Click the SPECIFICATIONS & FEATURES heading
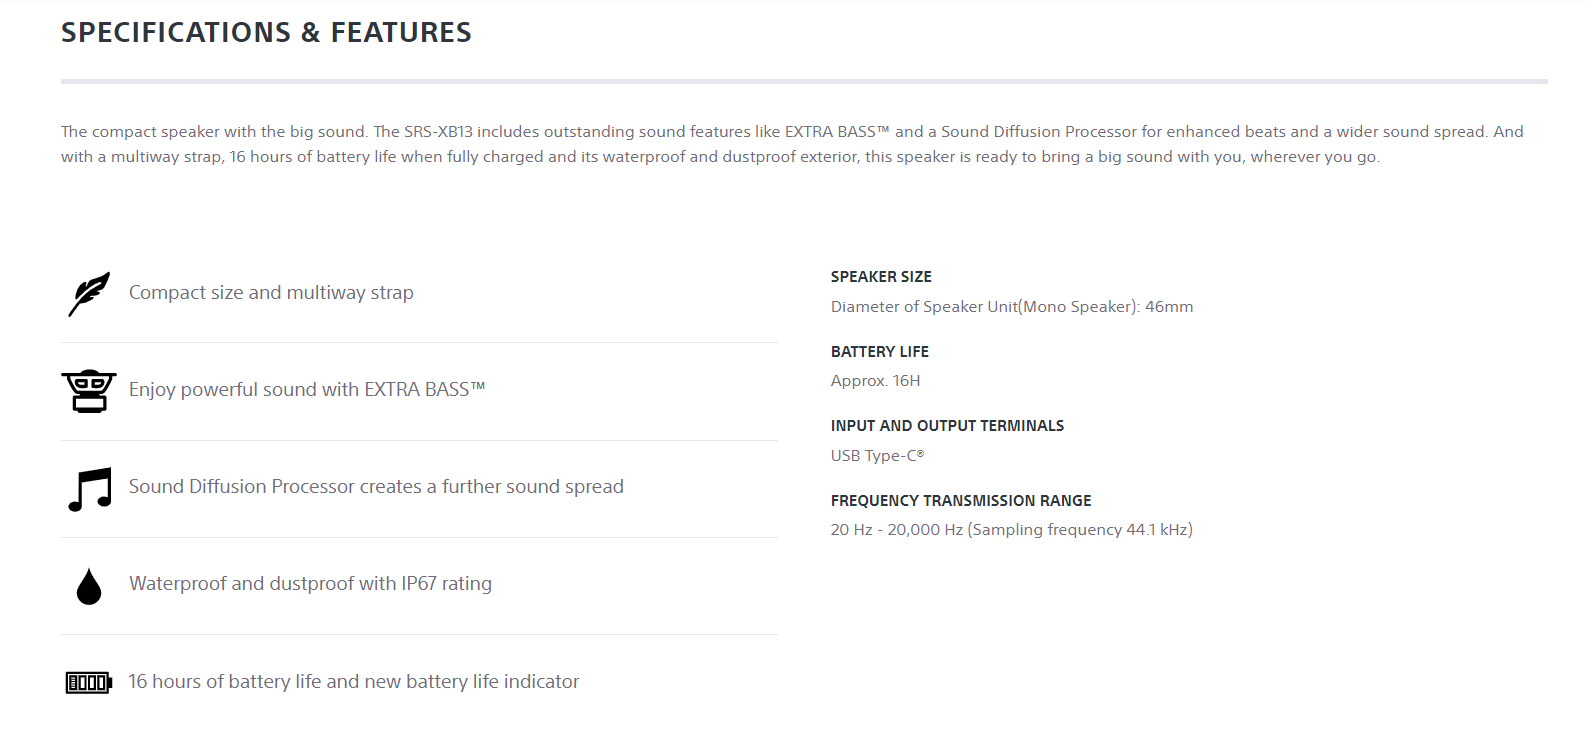 [266, 32]
